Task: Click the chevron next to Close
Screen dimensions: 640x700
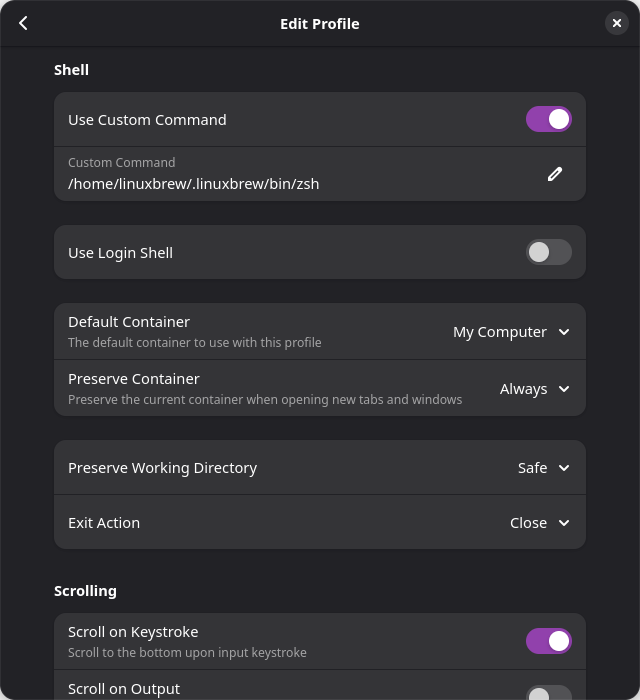Action: pyautogui.click(x=564, y=523)
